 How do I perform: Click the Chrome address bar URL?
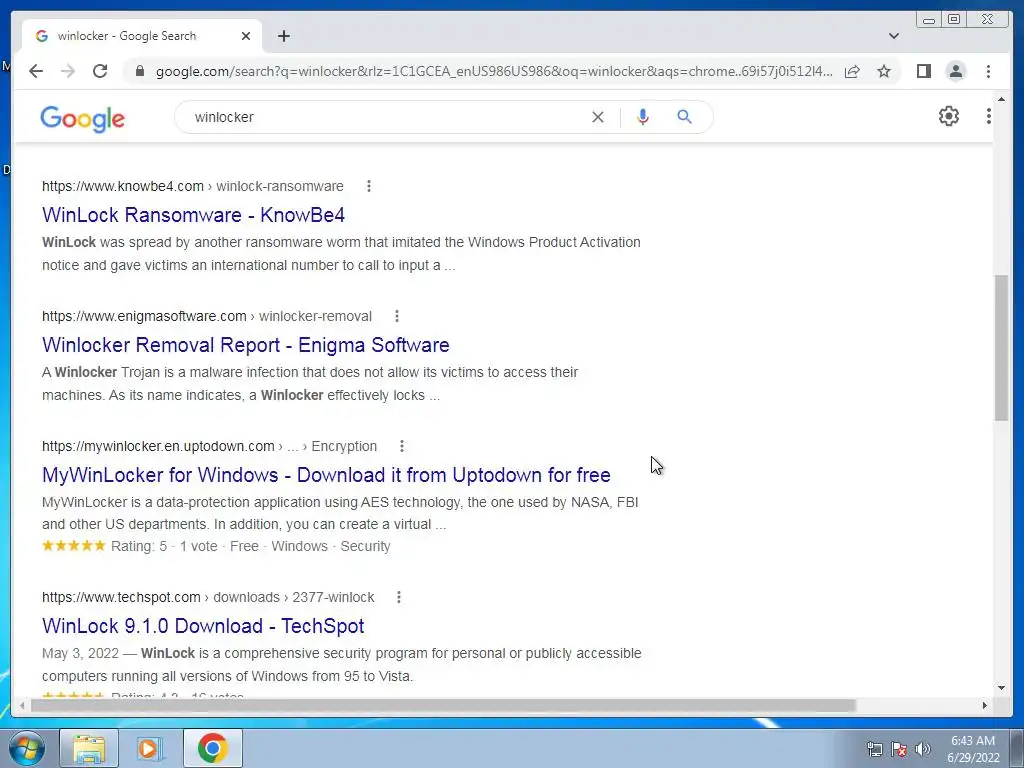[494, 71]
